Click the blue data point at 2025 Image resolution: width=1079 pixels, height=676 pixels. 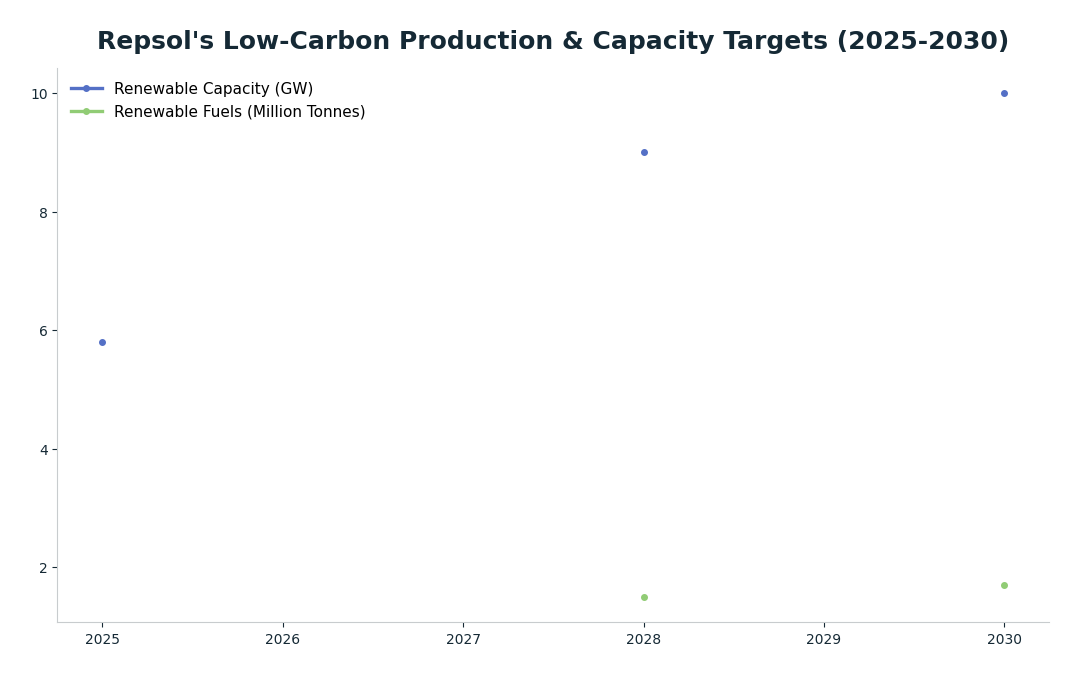[x=103, y=343]
